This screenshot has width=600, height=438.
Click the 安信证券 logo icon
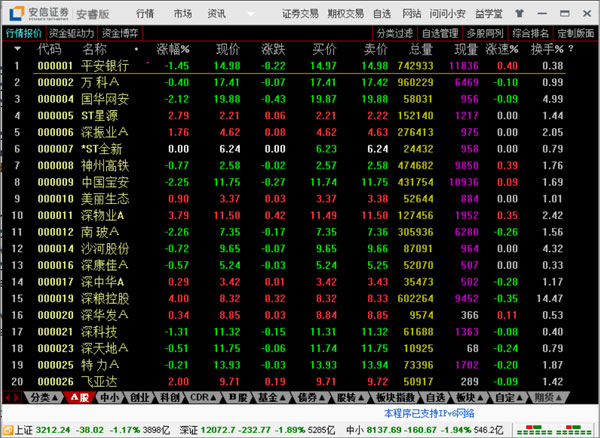[16, 14]
